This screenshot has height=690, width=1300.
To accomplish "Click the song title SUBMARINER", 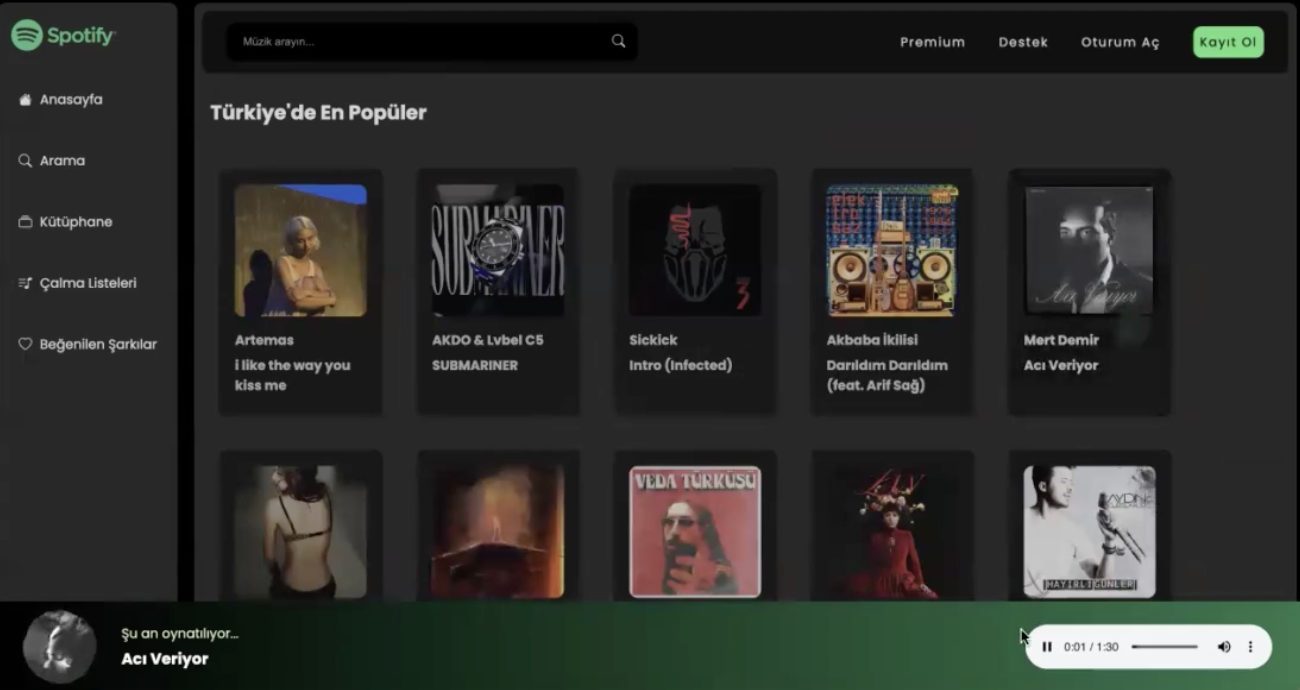I will pos(475,365).
